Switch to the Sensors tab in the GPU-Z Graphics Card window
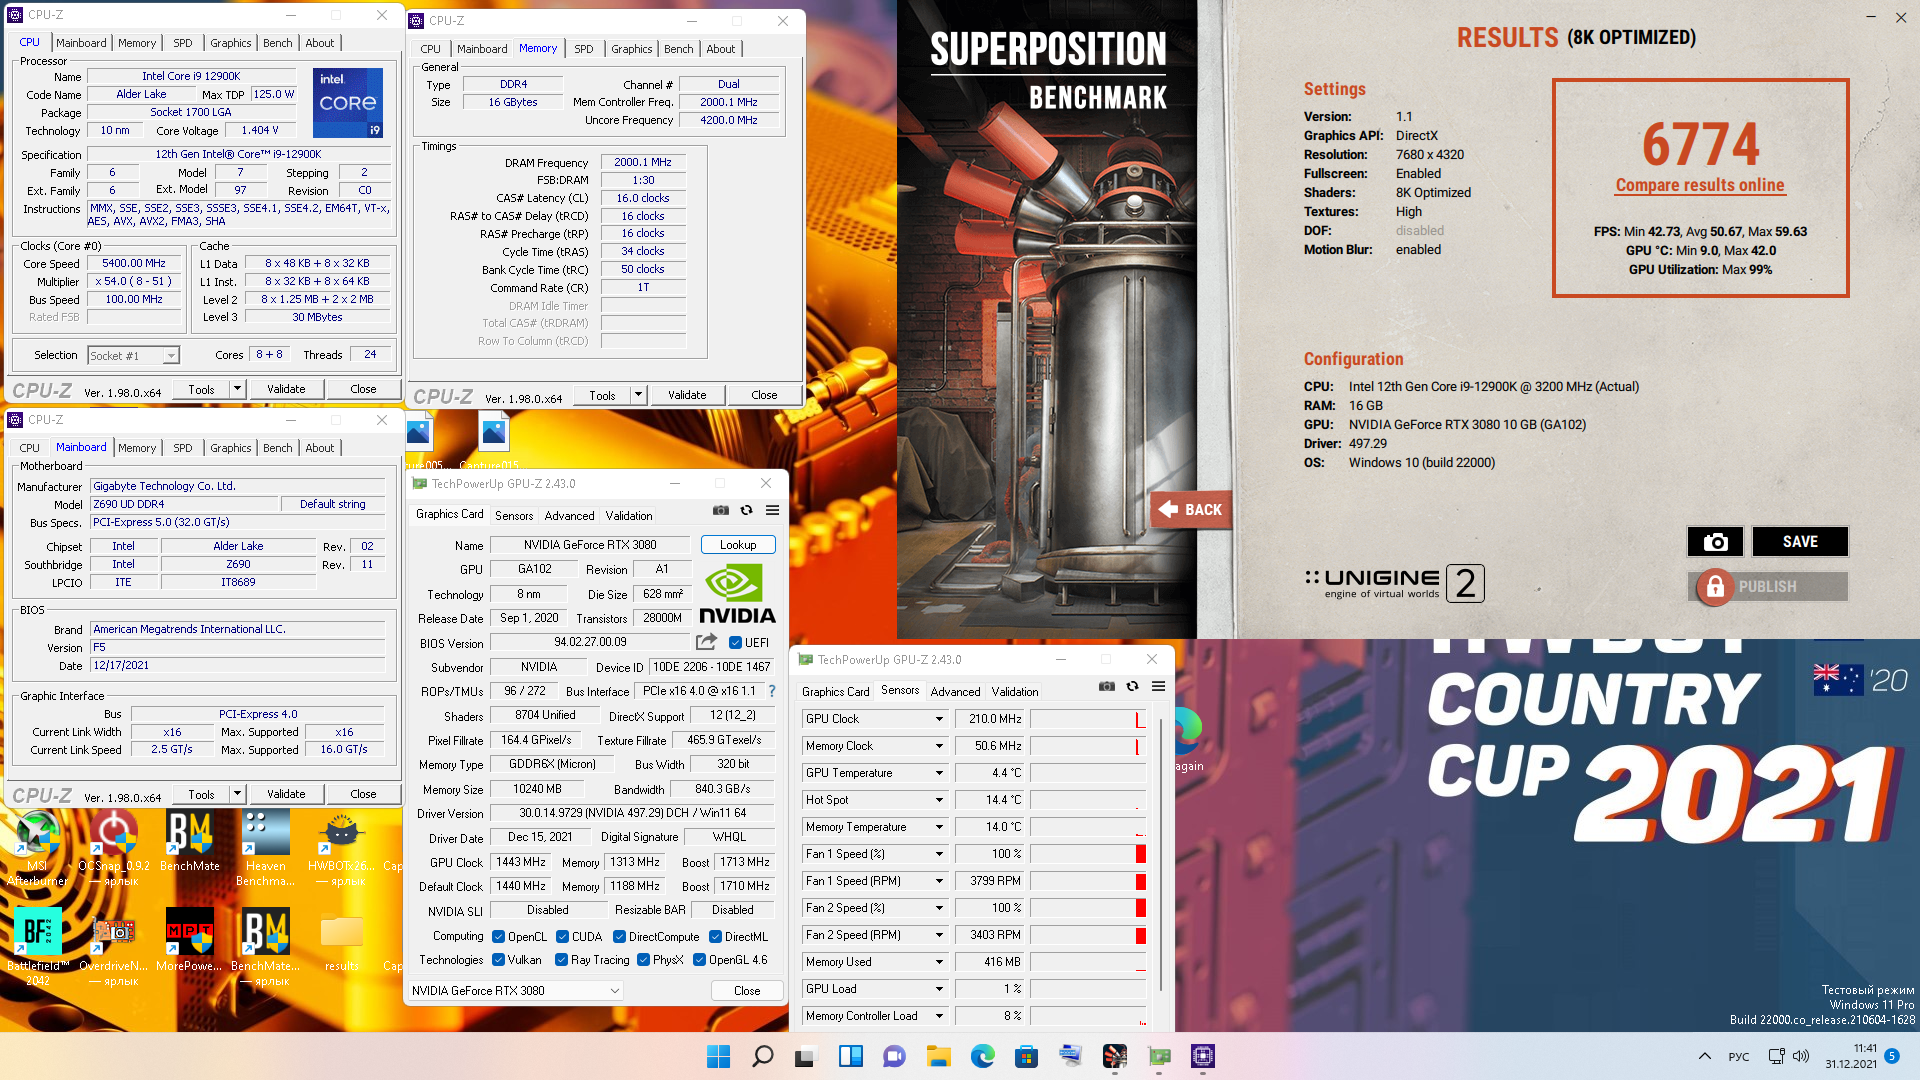This screenshot has width=1920, height=1080. 514,516
